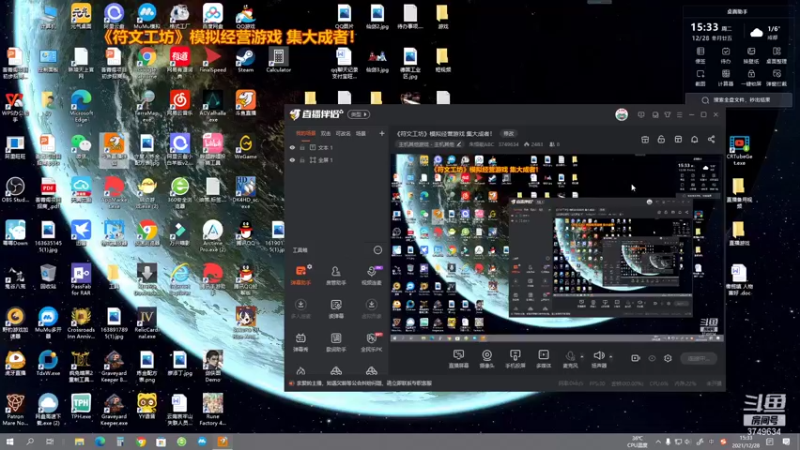This screenshot has width=800, height=450.
Task: Open the mode switch pill next to 直播伴侣 logo
Action: point(359,115)
